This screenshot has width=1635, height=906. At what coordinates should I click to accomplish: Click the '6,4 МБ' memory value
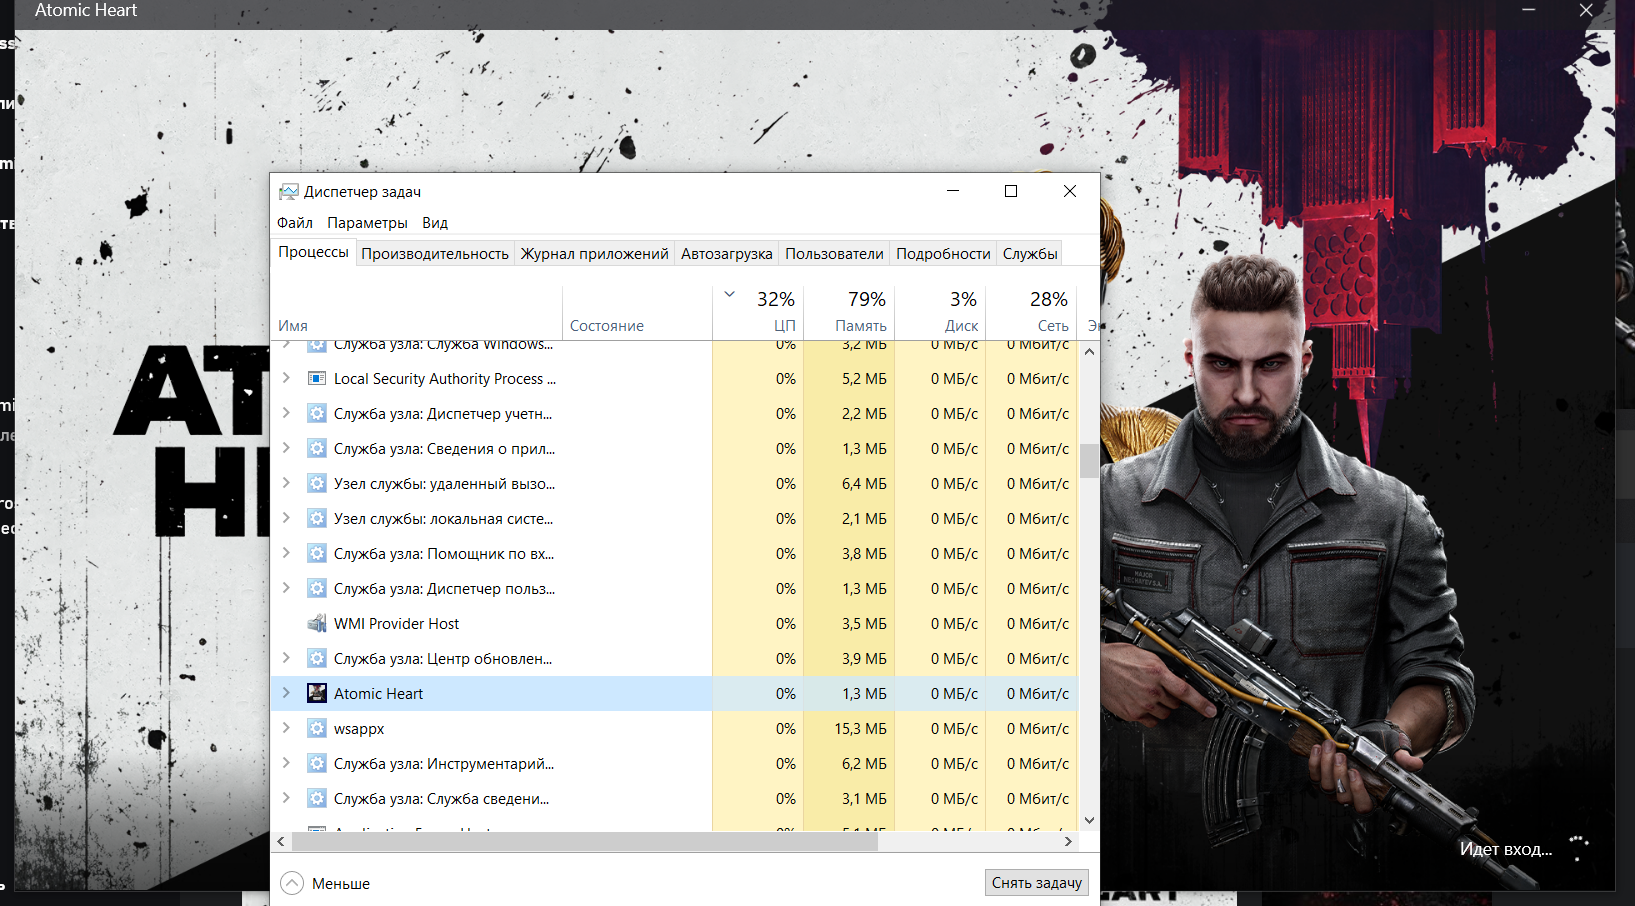[864, 484]
